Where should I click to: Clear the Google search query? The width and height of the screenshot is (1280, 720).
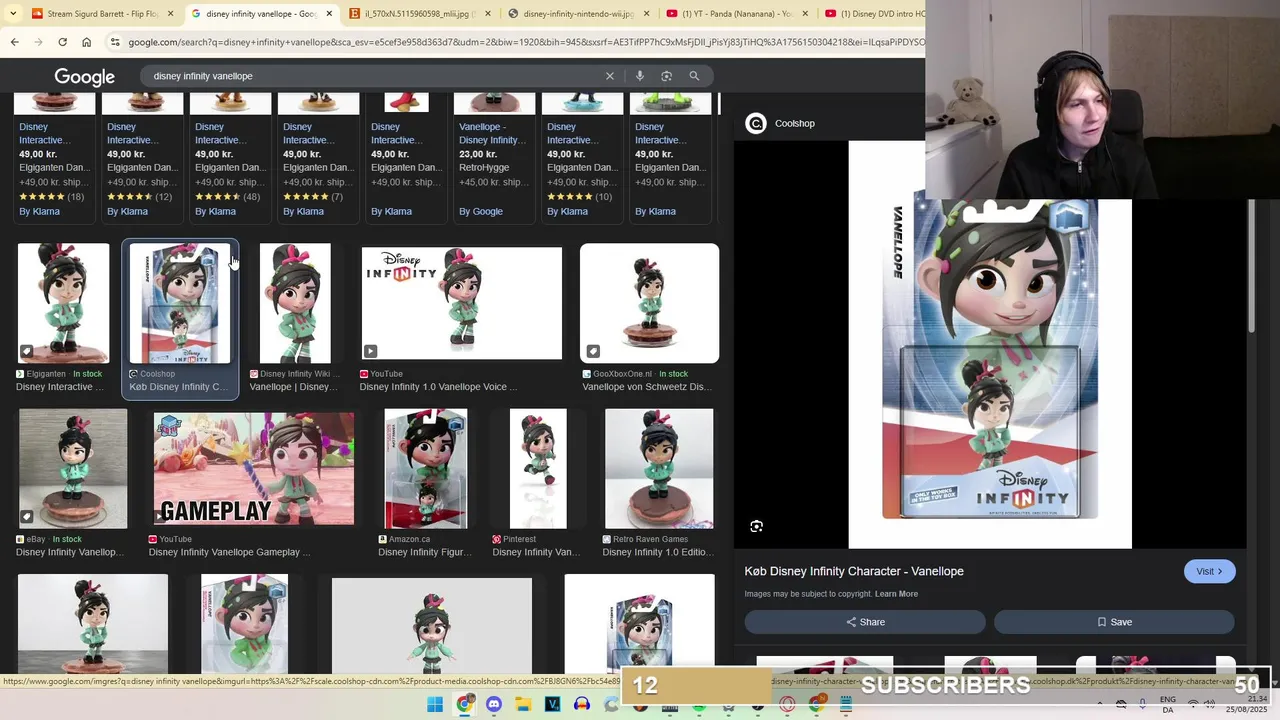610,76
